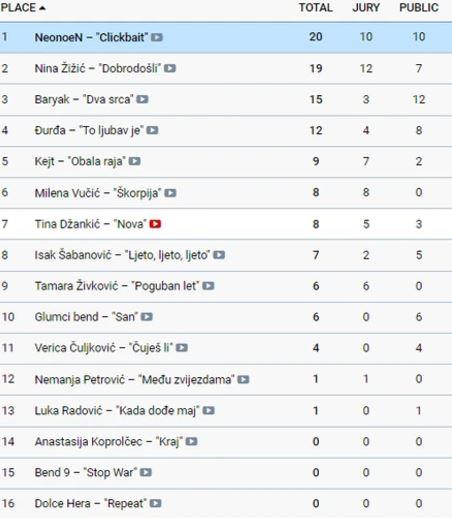Sort results by JURY column
The image size is (452, 518).
366,8
